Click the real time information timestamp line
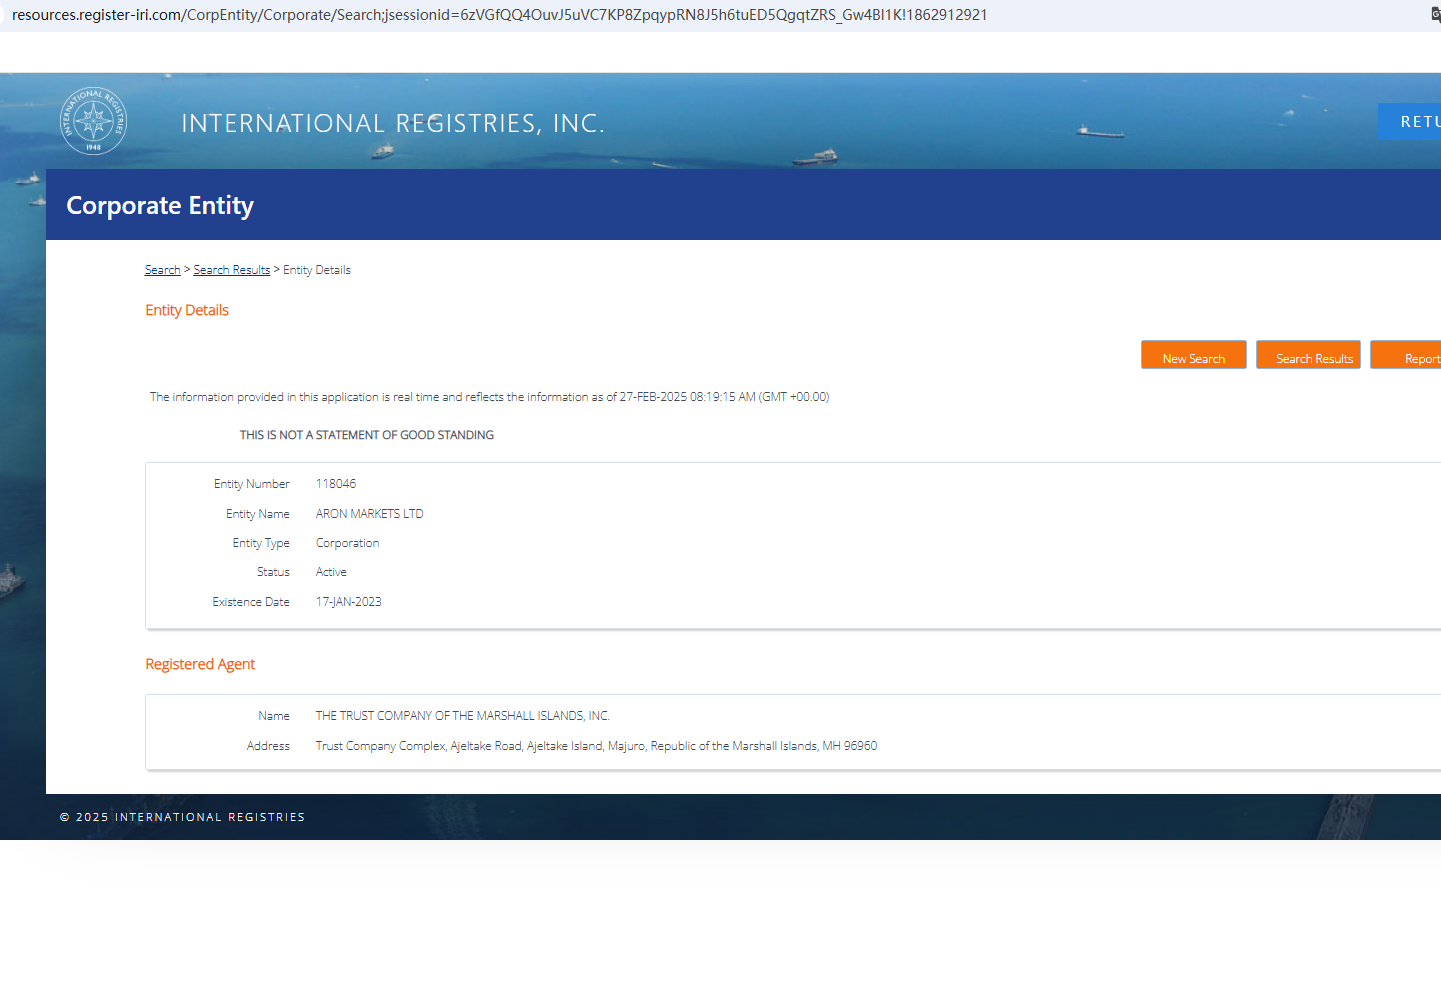 tap(489, 397)
